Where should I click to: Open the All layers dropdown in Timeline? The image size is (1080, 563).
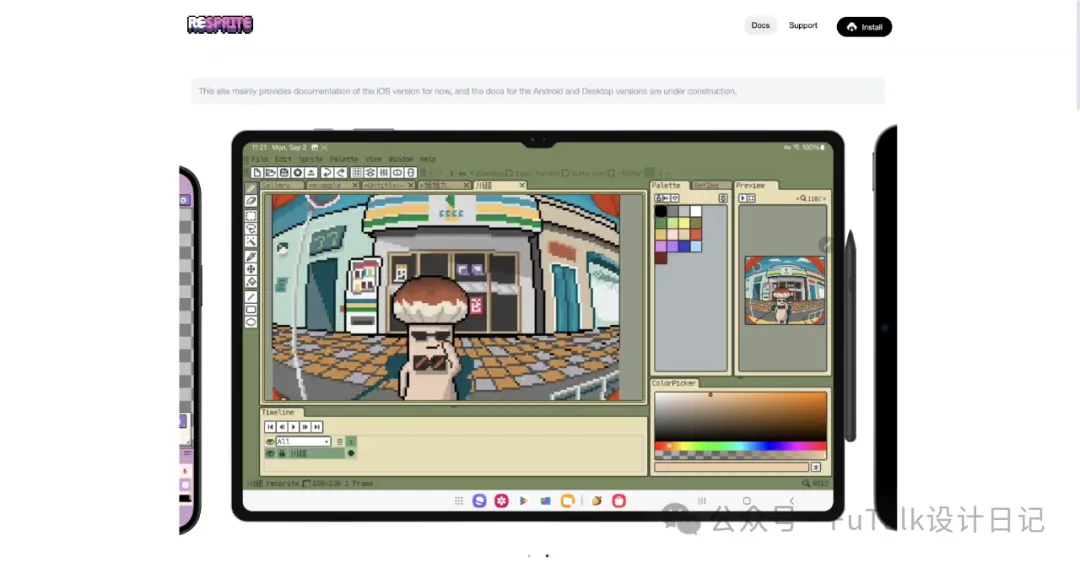(x=303, y=442)
